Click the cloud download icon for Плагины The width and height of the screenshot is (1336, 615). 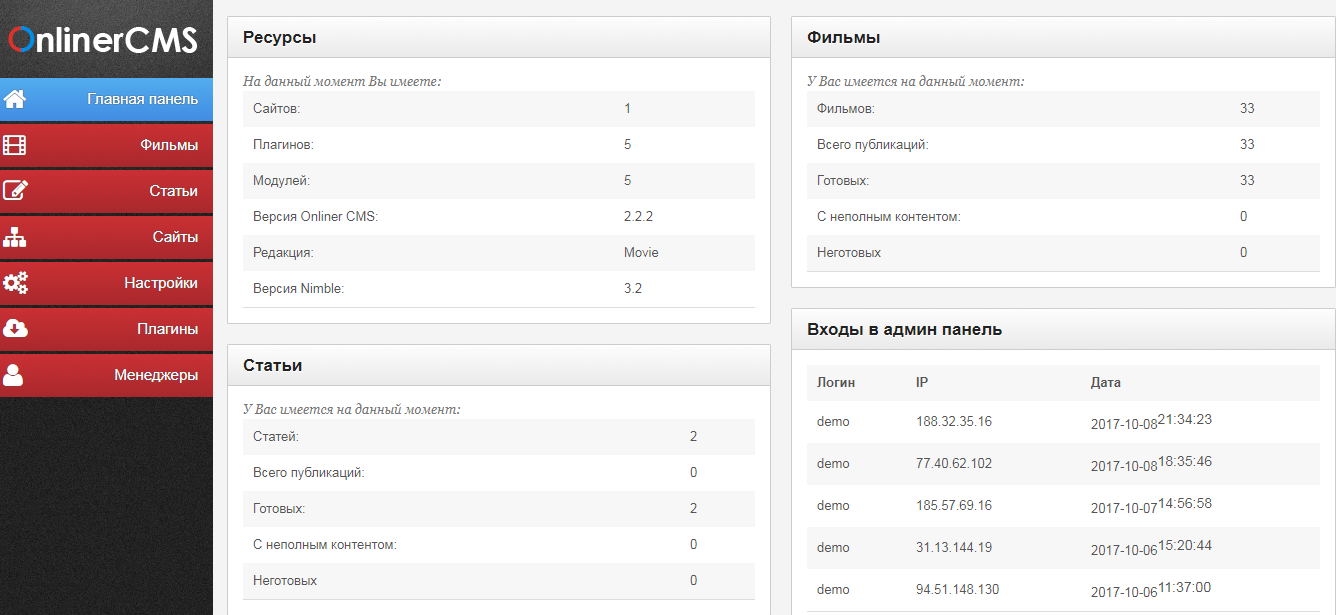(x=15, y=329)
